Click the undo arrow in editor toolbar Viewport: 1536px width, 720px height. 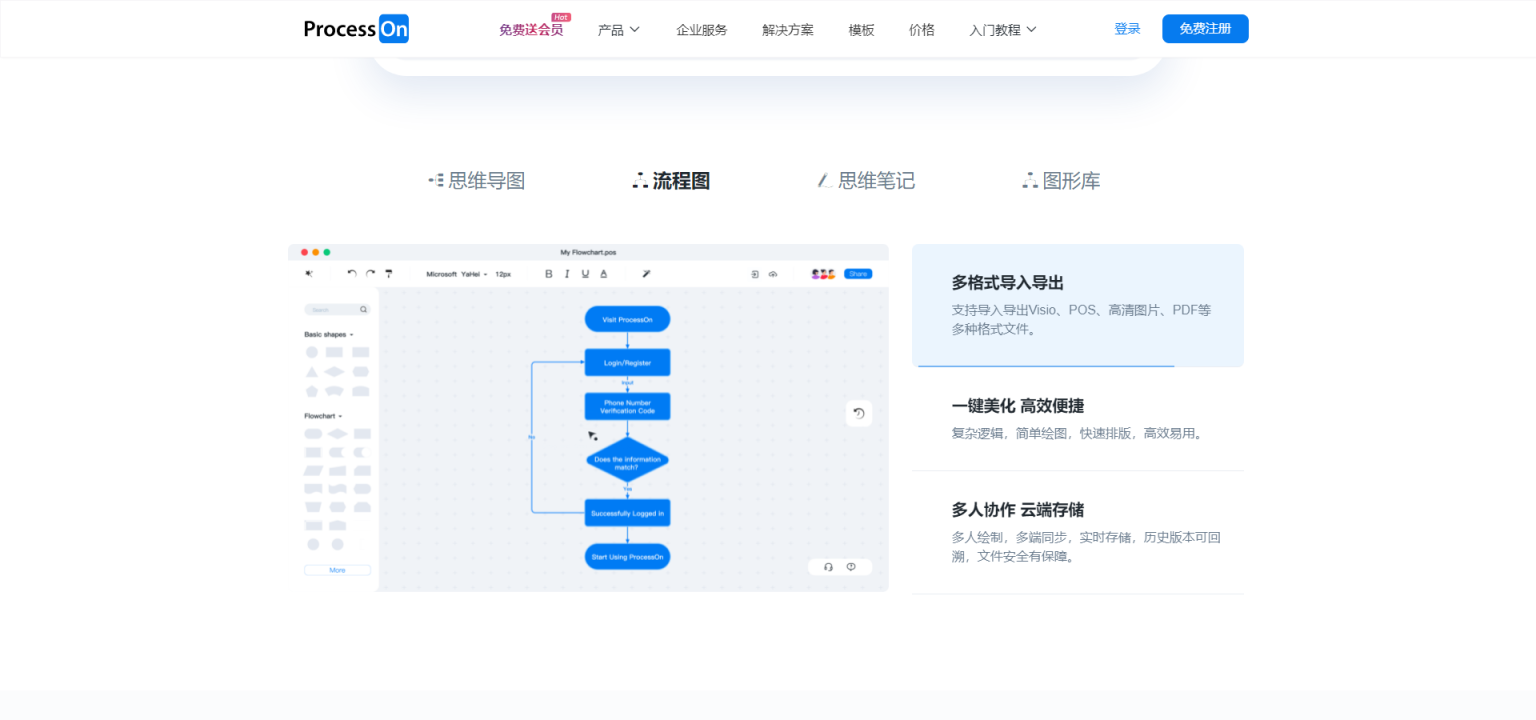(351, 273)
